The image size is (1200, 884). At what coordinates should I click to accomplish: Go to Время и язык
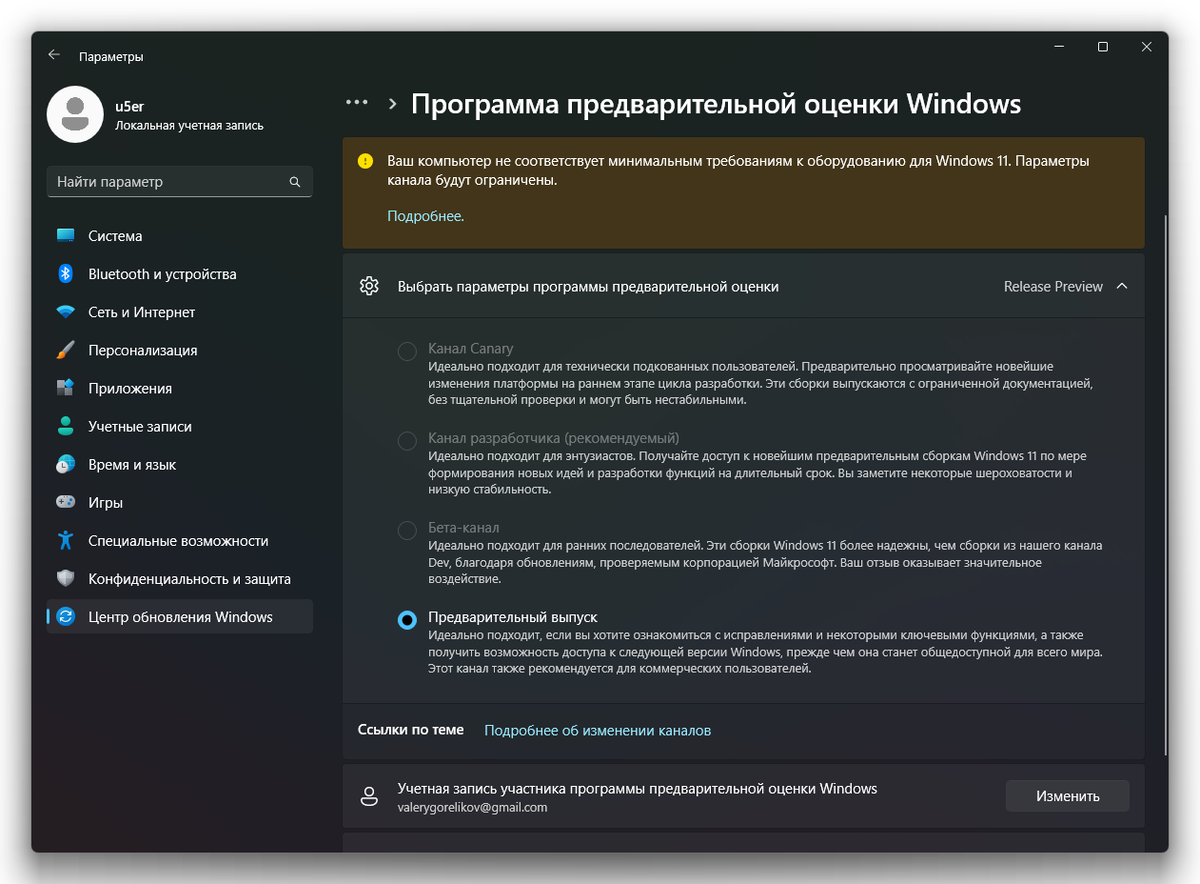pyautogui.click(x=180, y=464)
